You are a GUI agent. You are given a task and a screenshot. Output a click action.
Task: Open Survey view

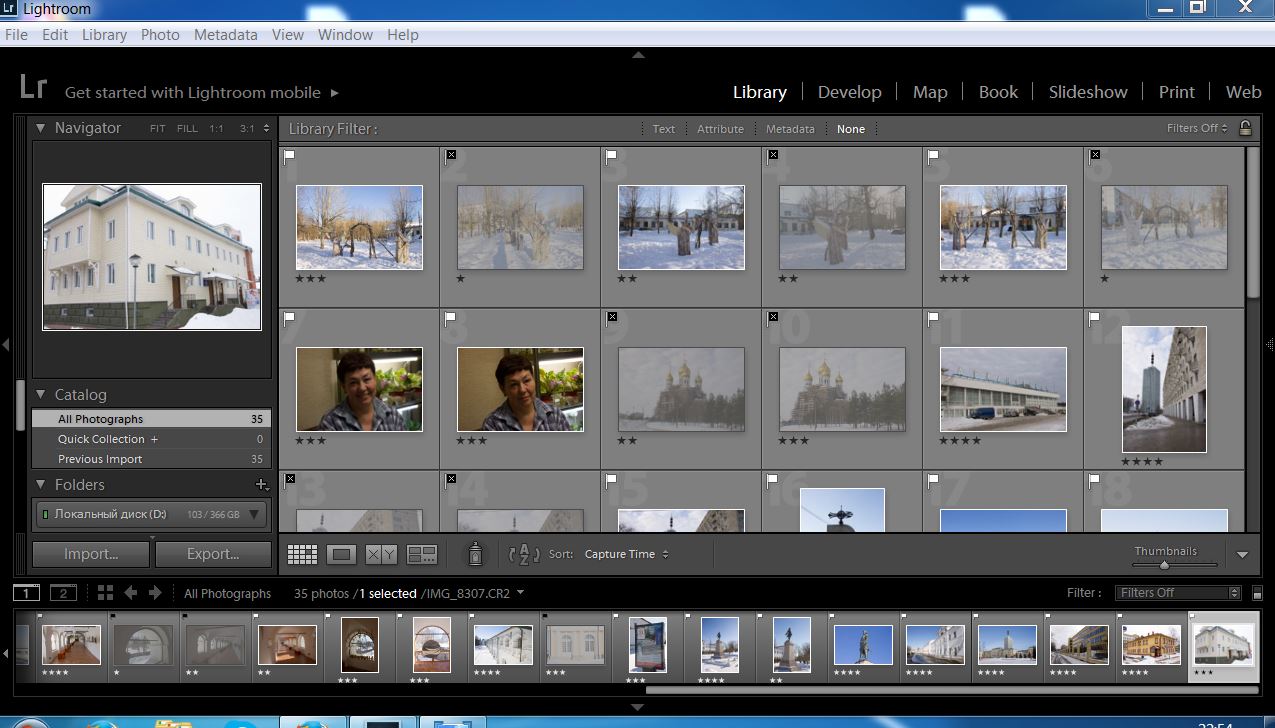click(x=422, y=554)
